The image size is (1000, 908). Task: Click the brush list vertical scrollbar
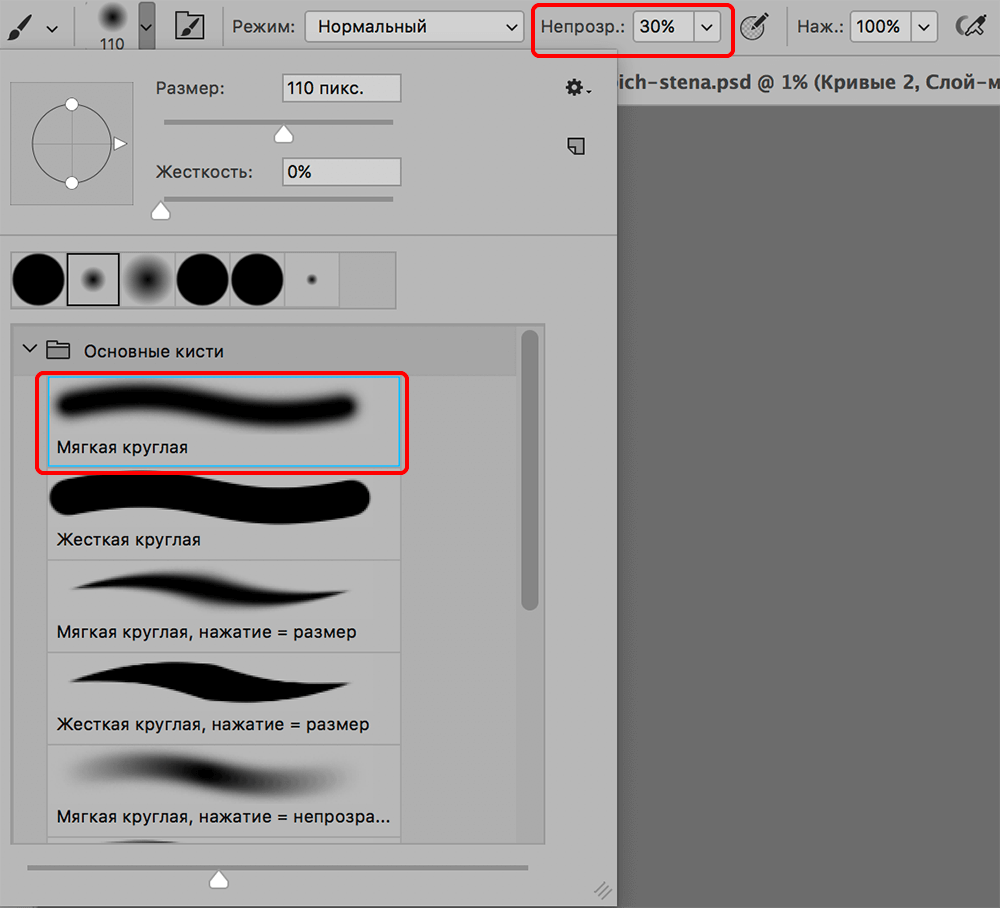pos(530,470)
